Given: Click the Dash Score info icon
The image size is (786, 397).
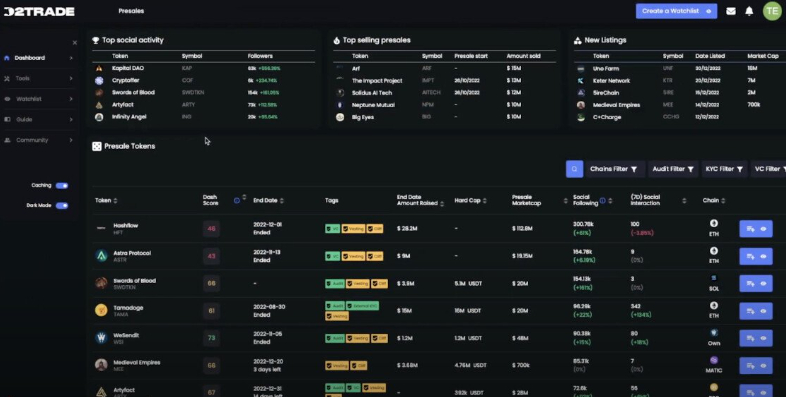Looking at the screenshot, I should 237,201.
